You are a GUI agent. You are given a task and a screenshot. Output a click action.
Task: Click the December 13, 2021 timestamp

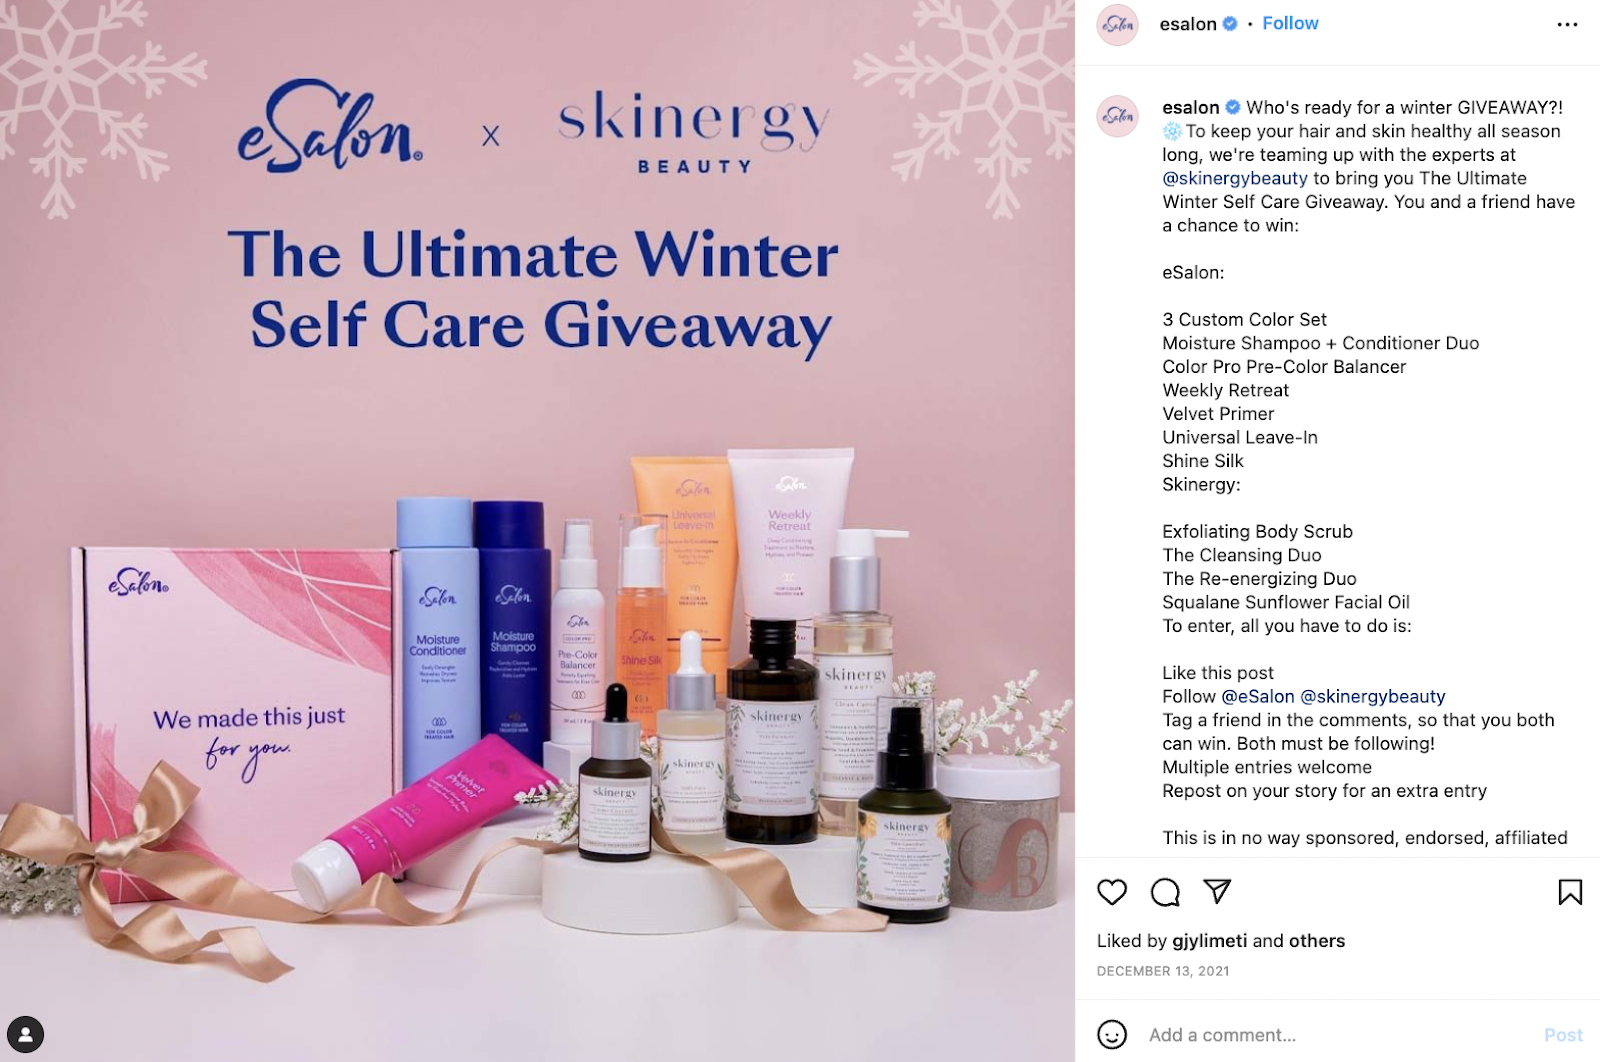1163,971
